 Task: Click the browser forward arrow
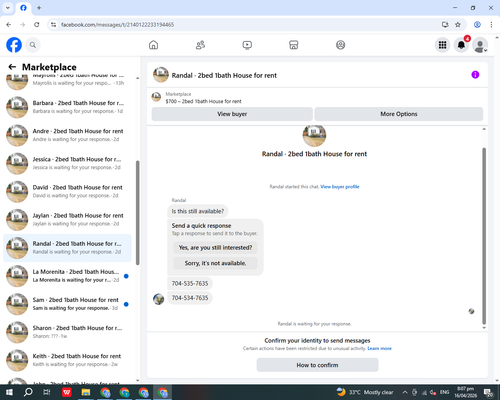click(x=23, y=25)
